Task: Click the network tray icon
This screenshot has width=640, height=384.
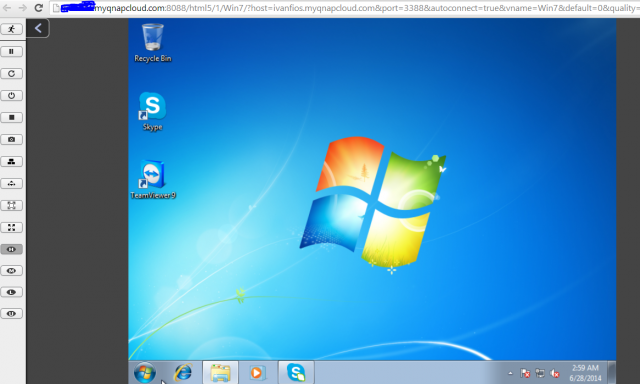Action: (540, 373)
